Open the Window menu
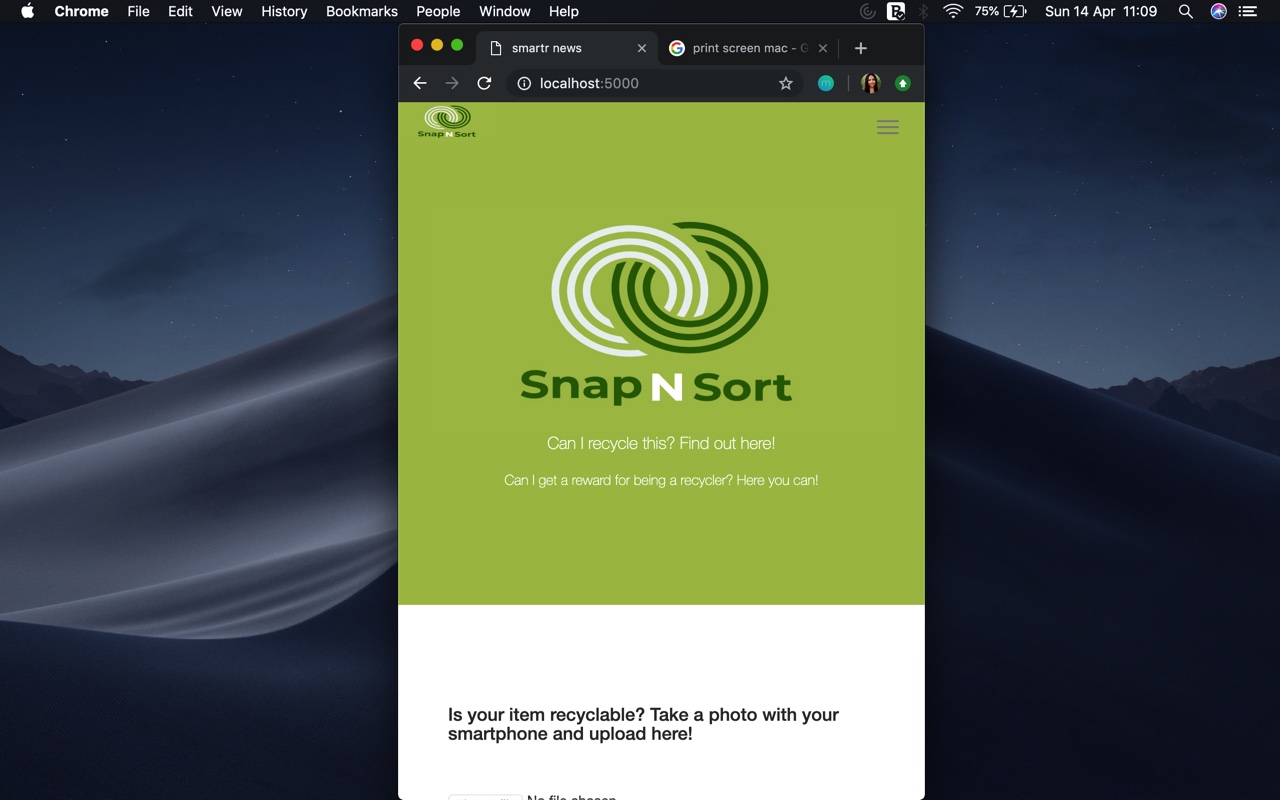Image resolution: width=1280 pixels, height=800 pixels. 505,11
